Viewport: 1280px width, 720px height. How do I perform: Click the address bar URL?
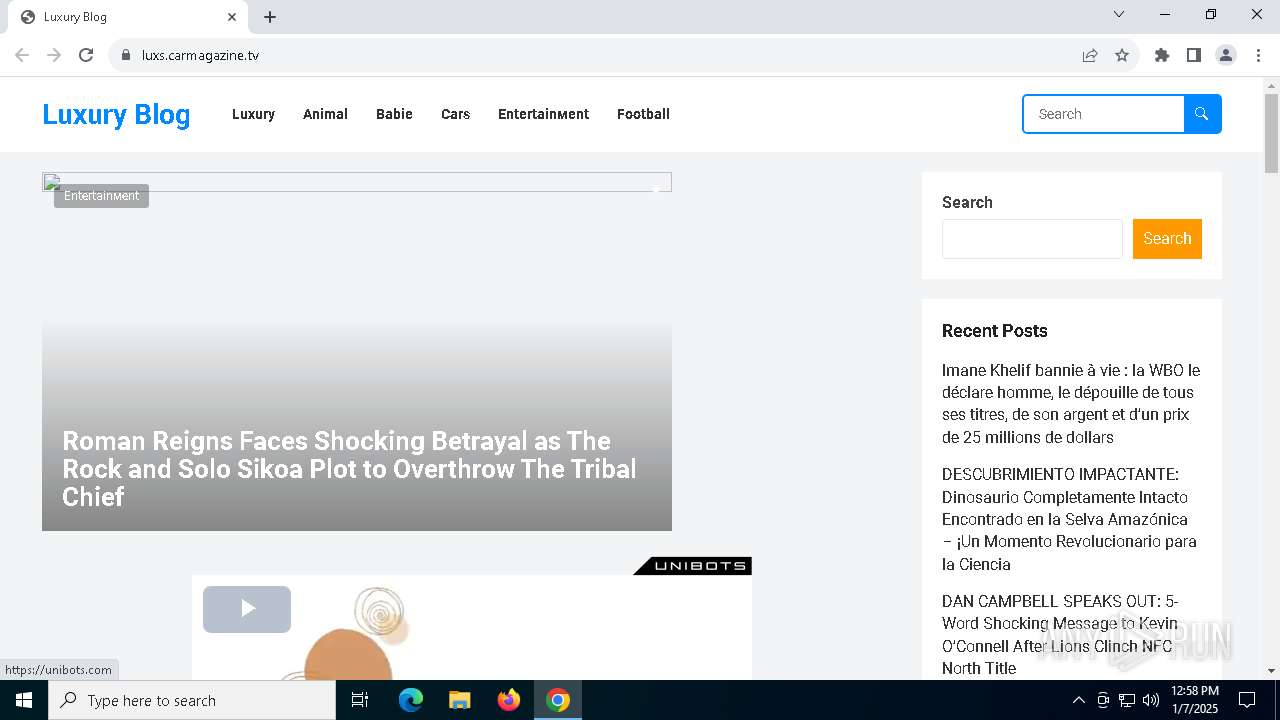click(200, 55)
